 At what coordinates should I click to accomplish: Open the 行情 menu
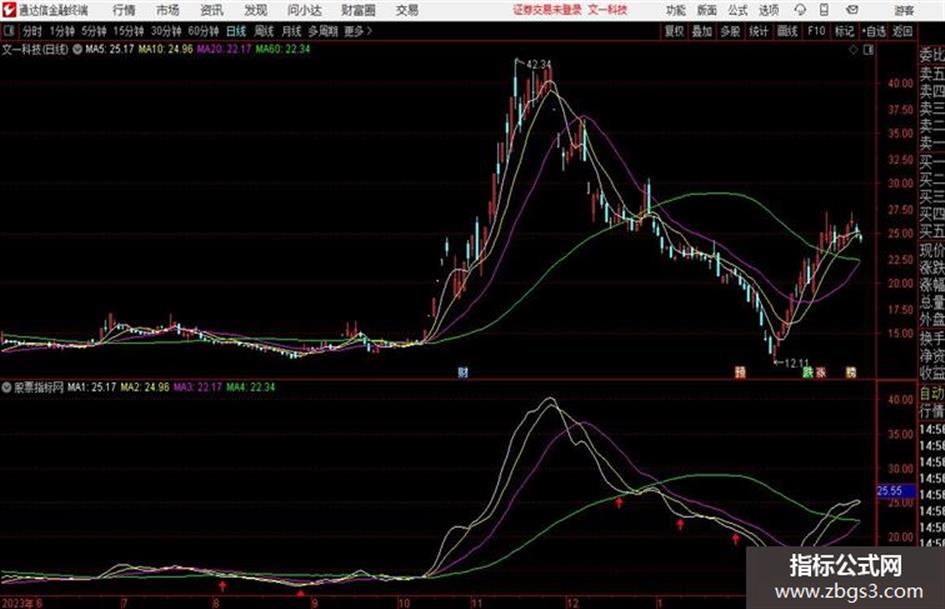pyautogui.click(x=124, y=10)
